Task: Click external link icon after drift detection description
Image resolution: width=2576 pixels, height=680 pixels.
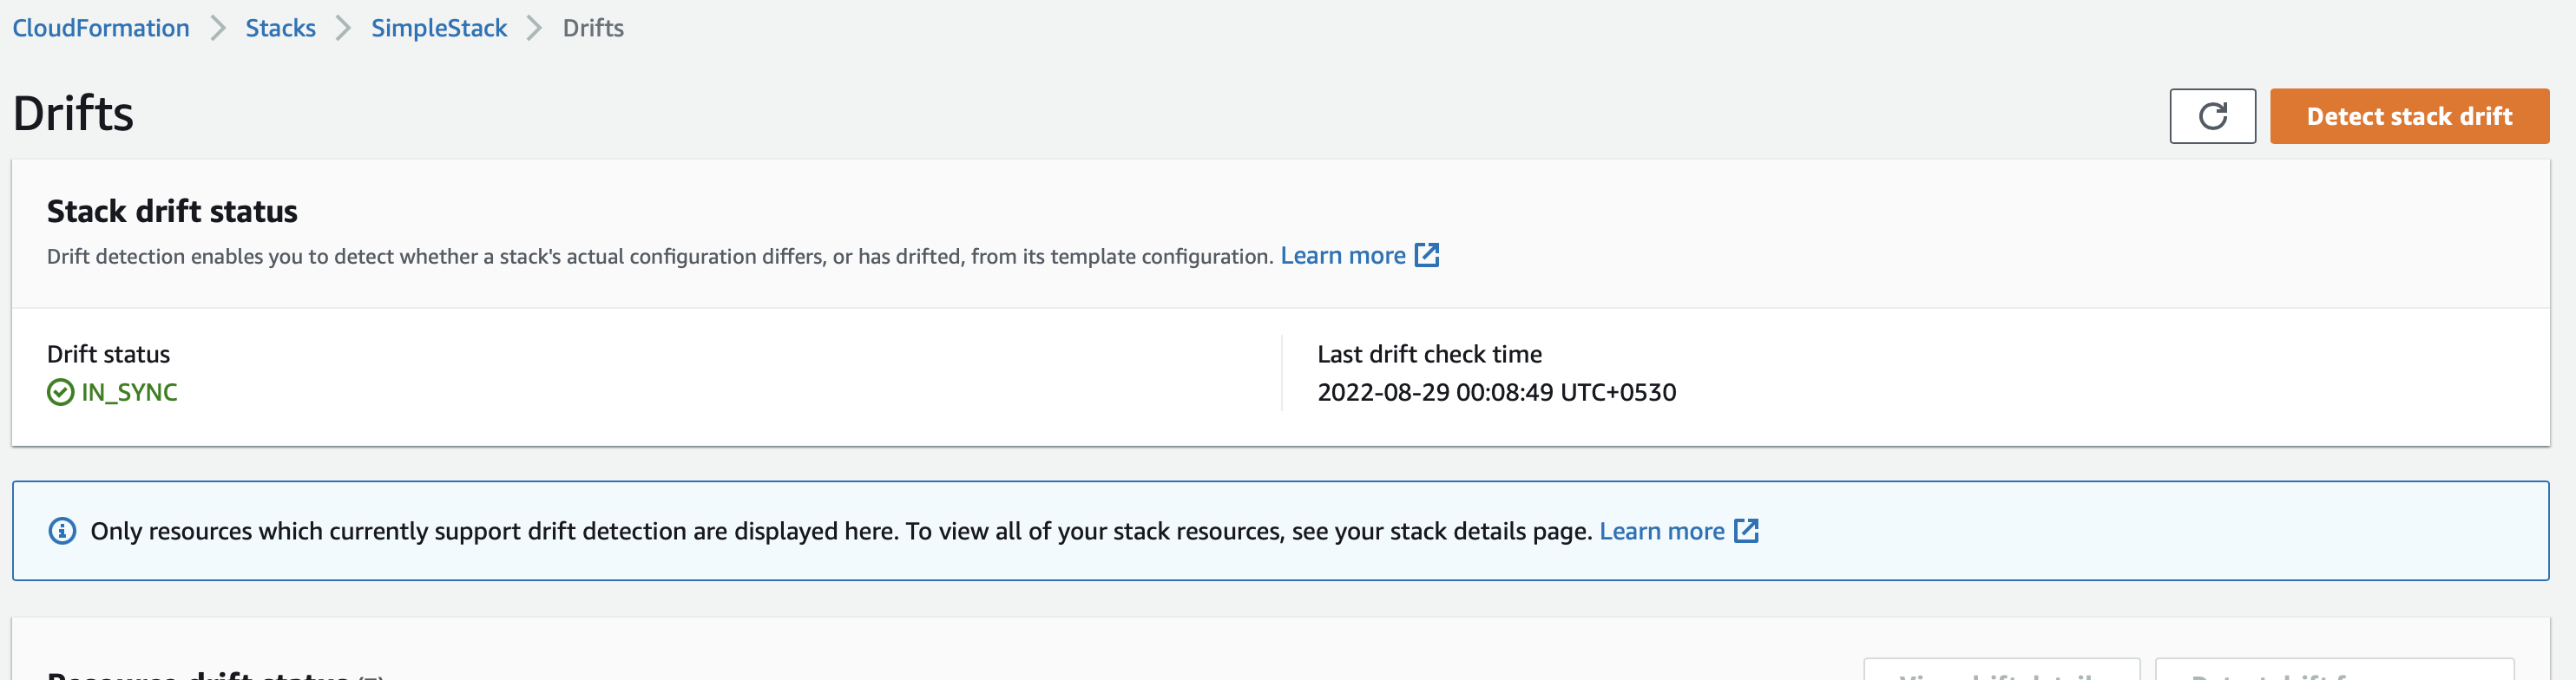Action: coord(1427,256)
